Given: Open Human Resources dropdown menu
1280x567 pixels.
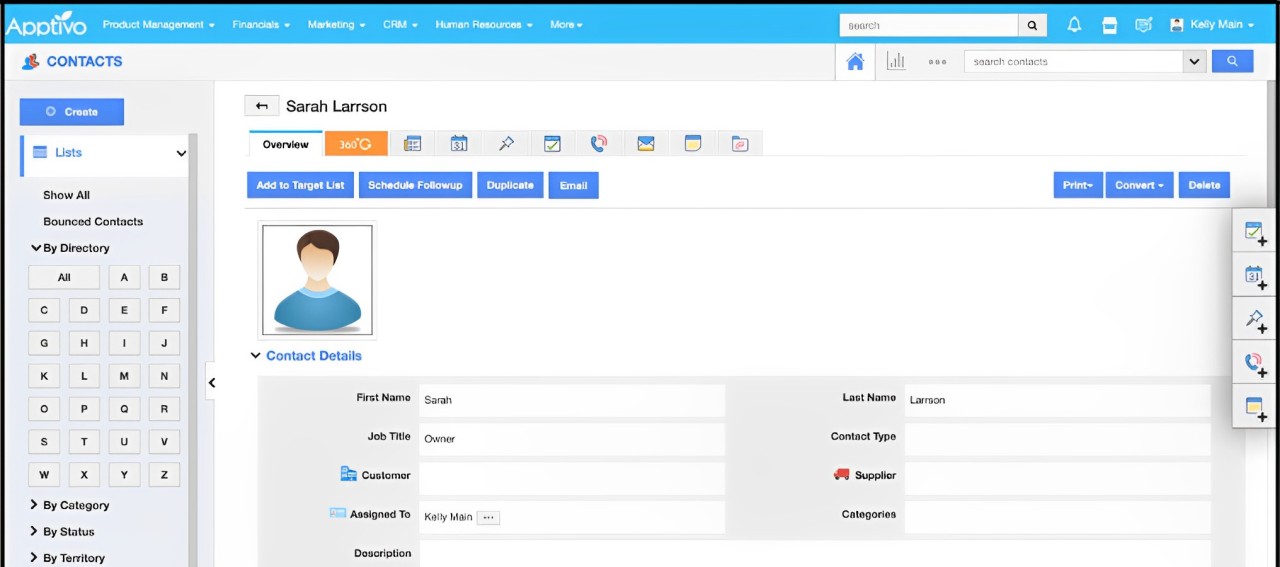Looking at the screenshot, I should (484, 25).
